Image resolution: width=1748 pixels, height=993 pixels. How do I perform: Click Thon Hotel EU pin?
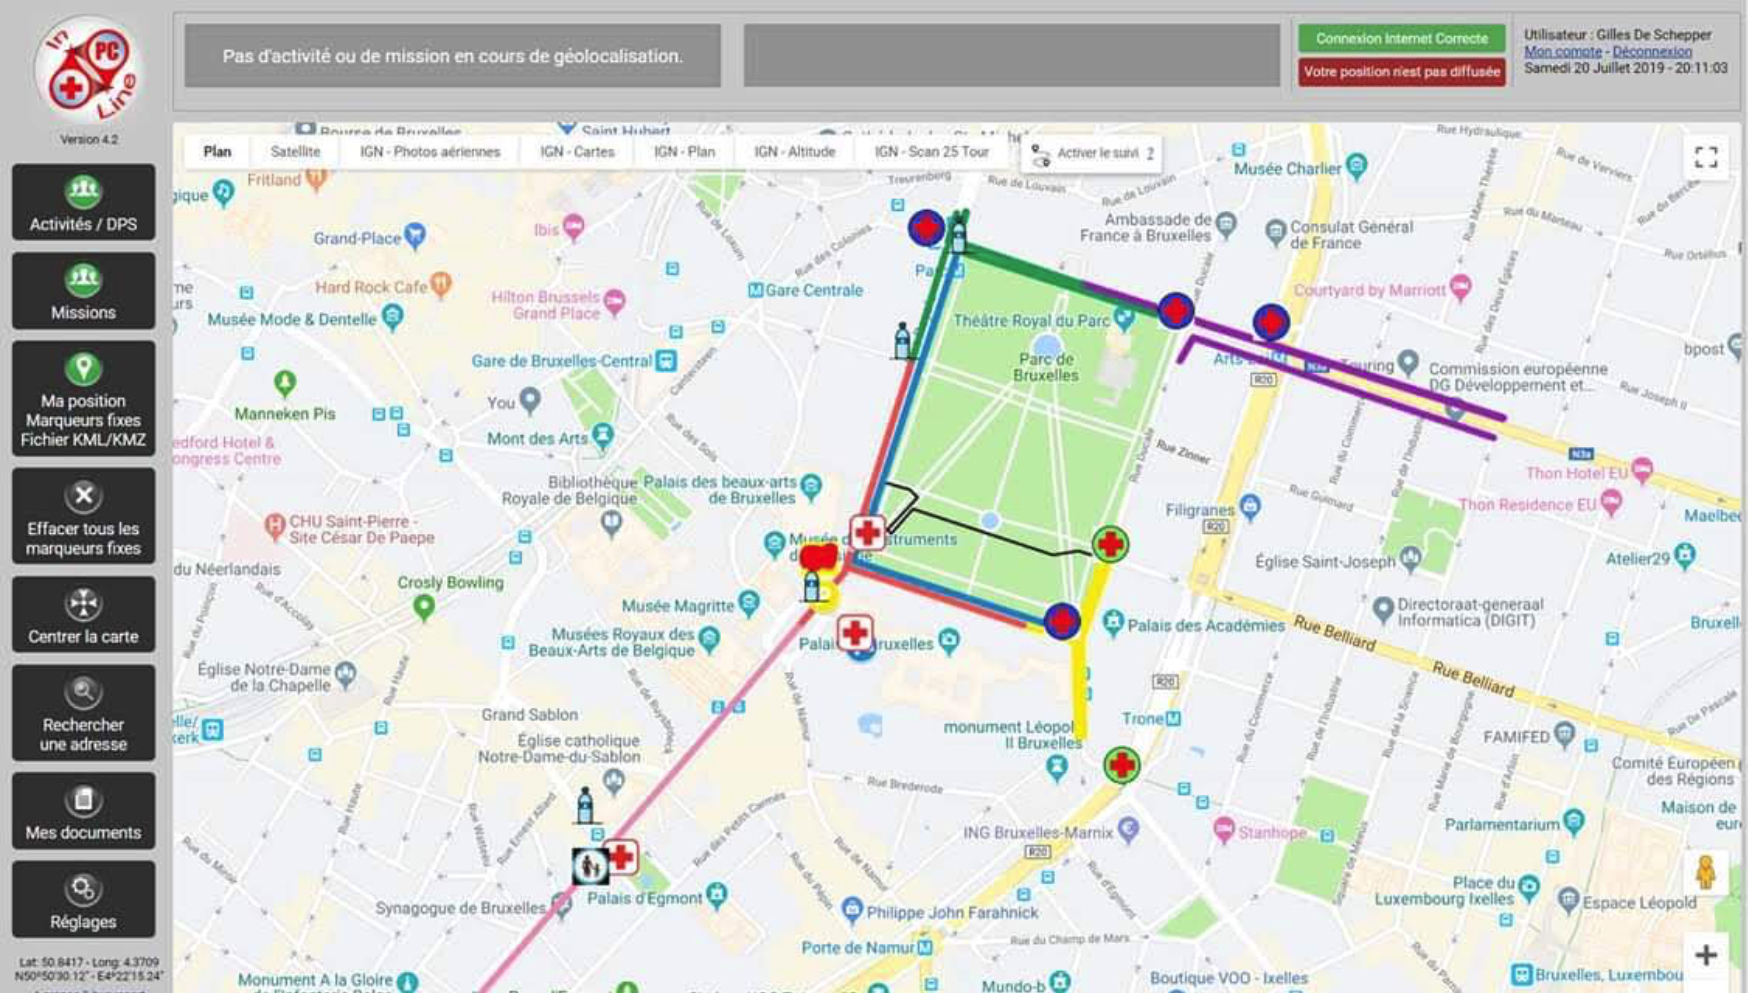[x=1641, y=469]
